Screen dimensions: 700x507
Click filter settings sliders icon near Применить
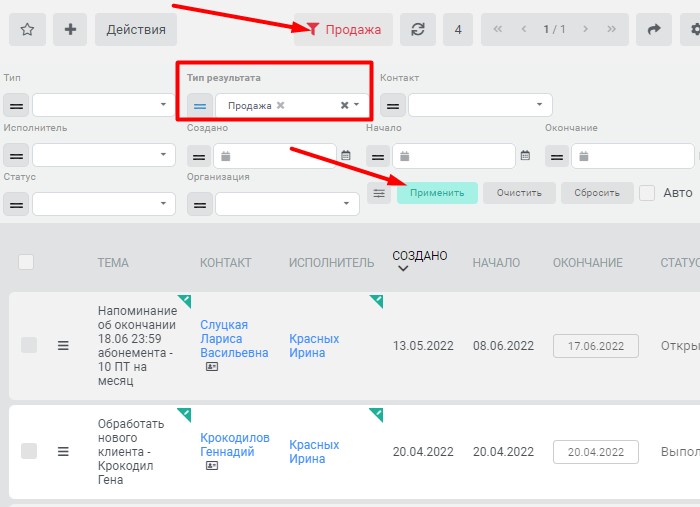(379, 193)
